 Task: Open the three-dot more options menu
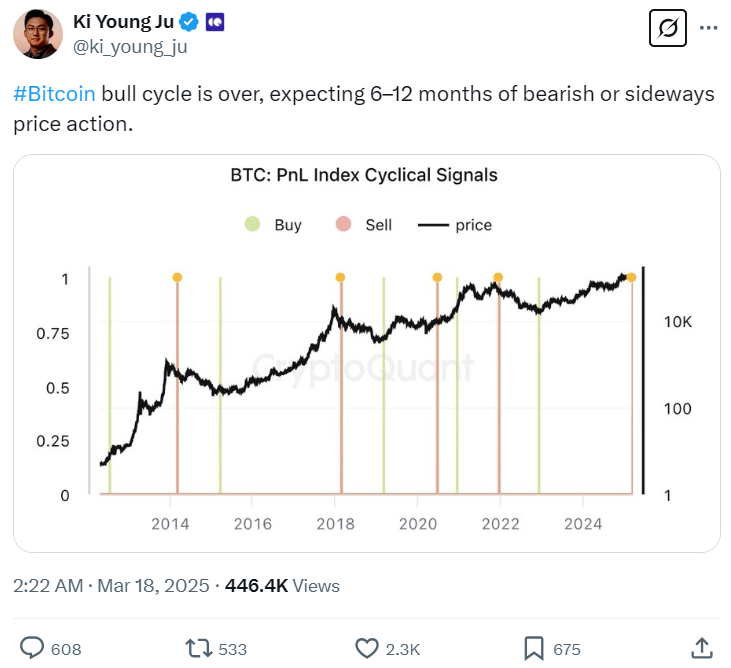709,29
